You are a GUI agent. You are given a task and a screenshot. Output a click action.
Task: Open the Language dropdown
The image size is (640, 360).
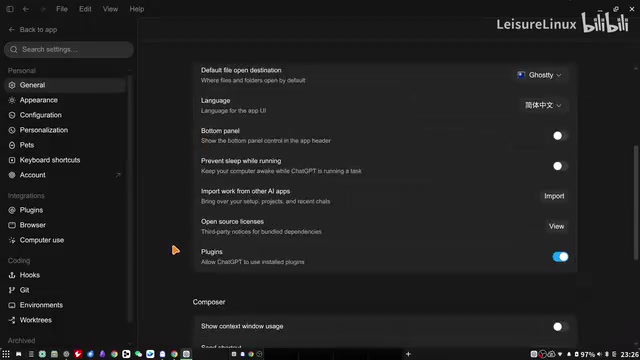point(543,105)
